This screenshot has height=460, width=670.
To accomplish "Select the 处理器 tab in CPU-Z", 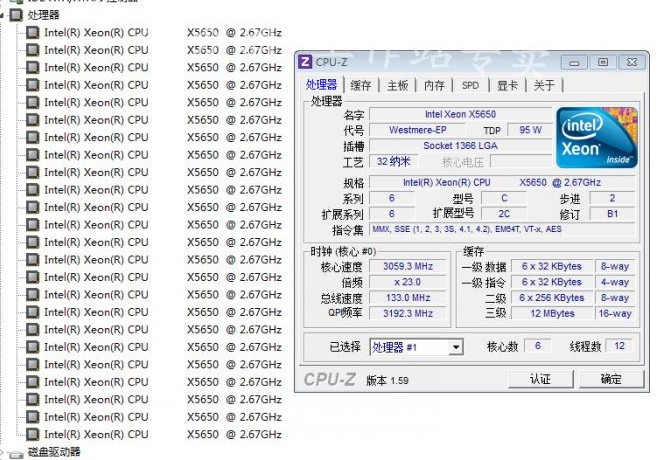I will [x=321, y=85].
